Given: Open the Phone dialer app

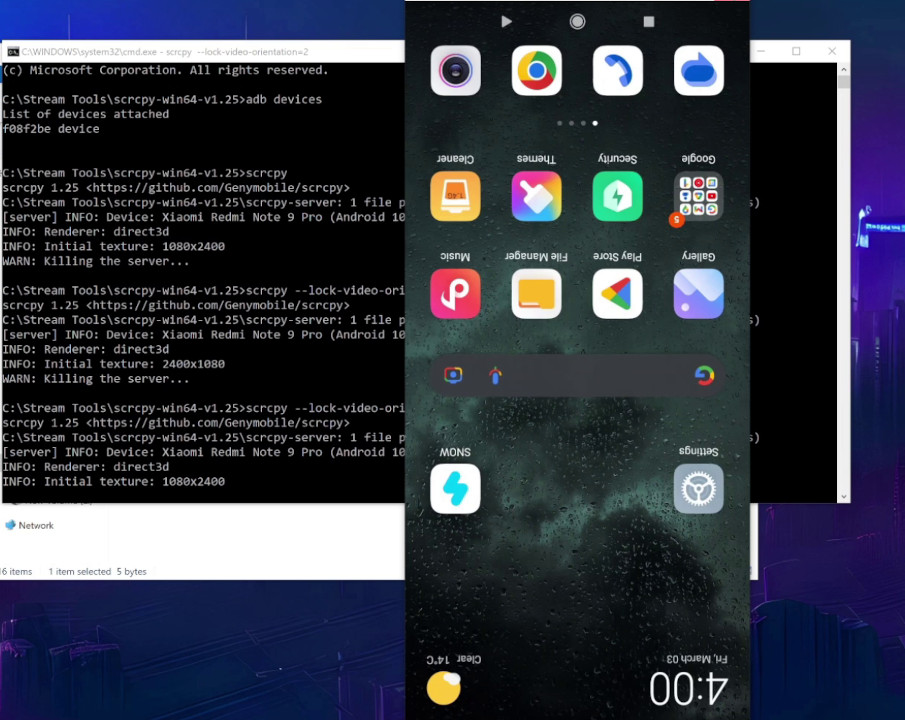Looking at the screenshot, I should point(618,70).
